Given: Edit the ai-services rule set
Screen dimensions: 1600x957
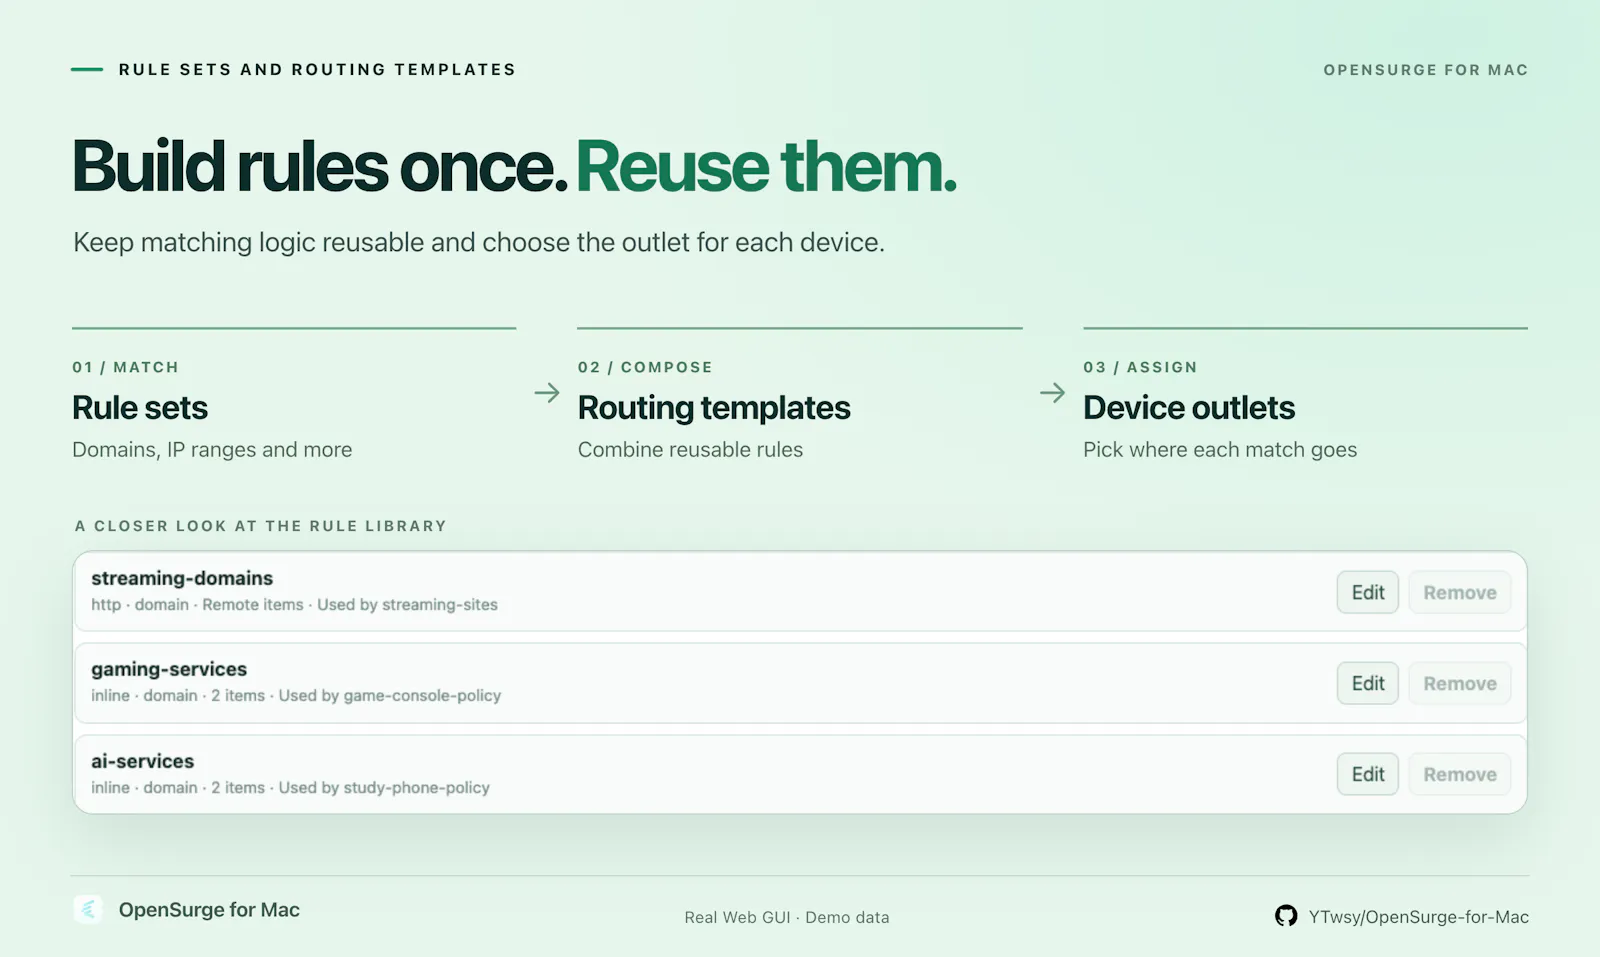Looking at the screenshot, I should tap(1368, 774).
